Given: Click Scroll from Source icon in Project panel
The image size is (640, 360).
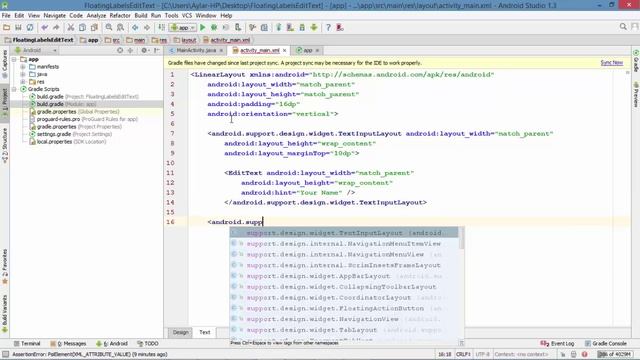Looking at the screenshot, I should pos(120,50).
